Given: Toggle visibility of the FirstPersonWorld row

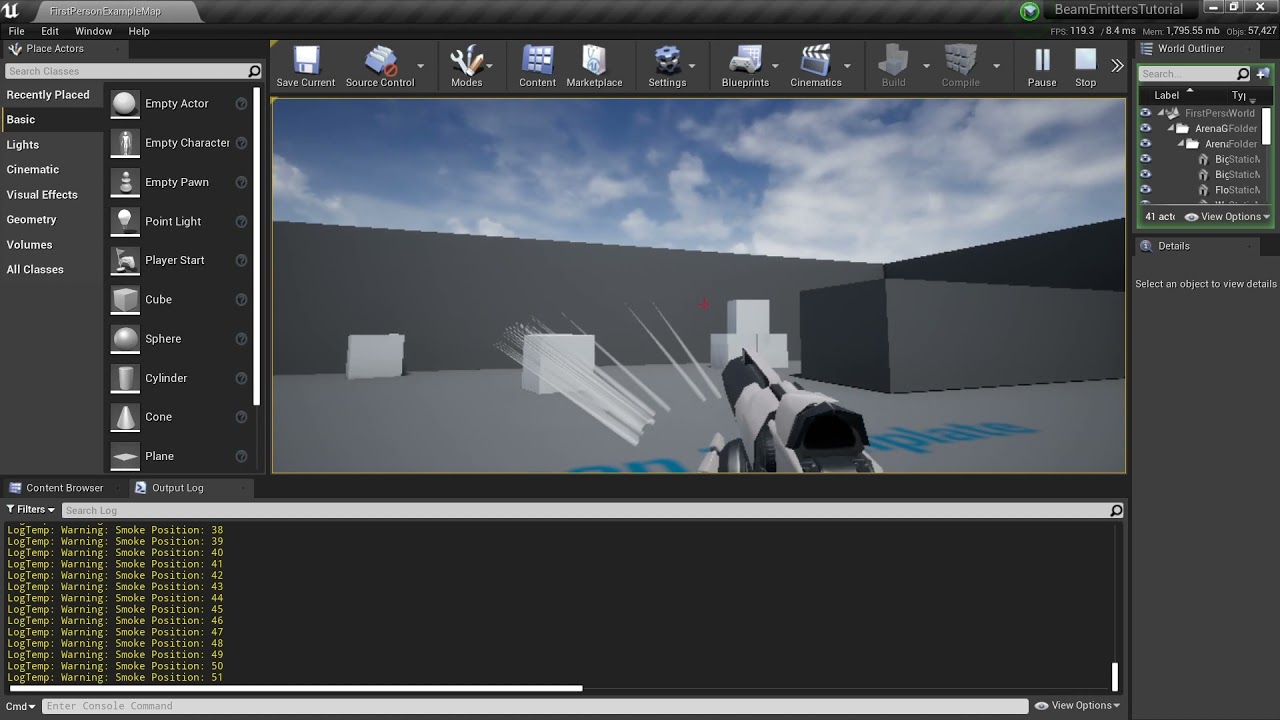Looking at the screenshot, I should click(1146, 113).
